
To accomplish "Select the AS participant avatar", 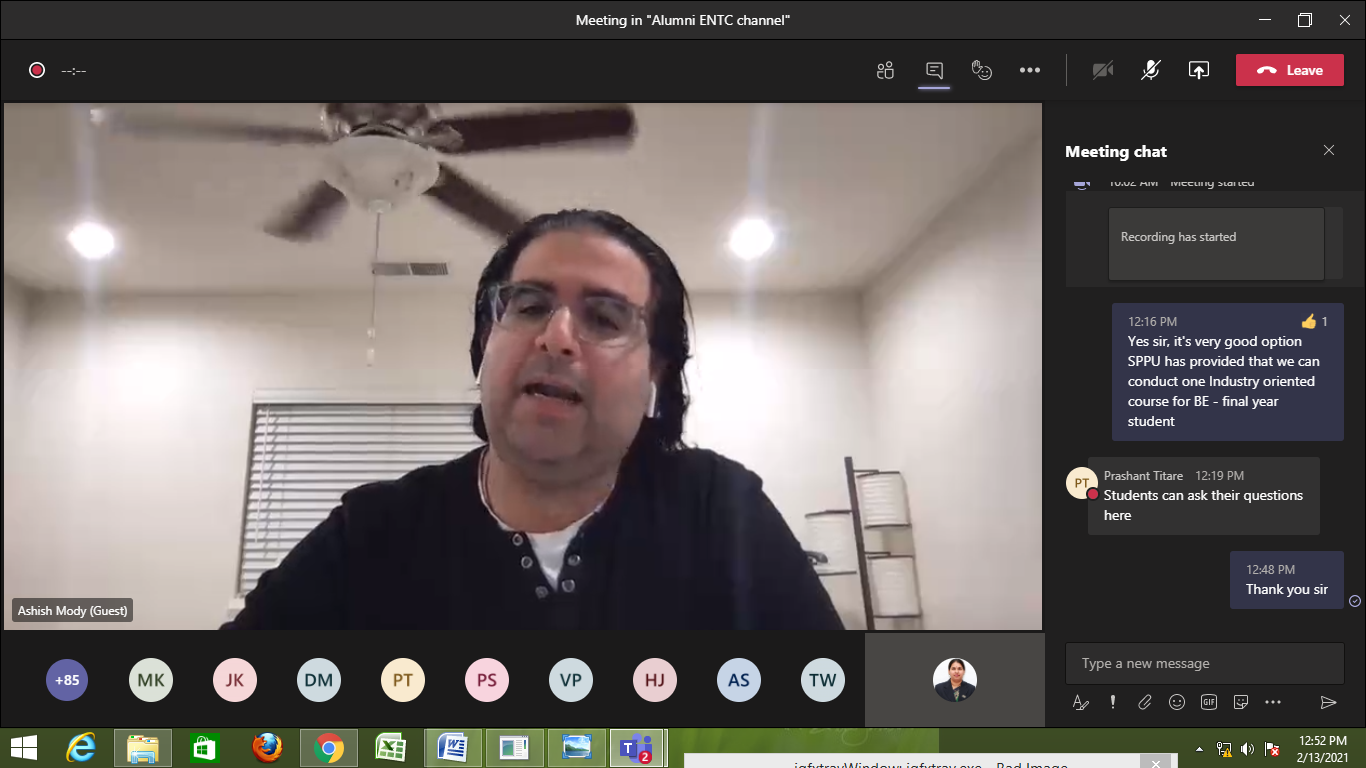I will click(x=739, y=681).
